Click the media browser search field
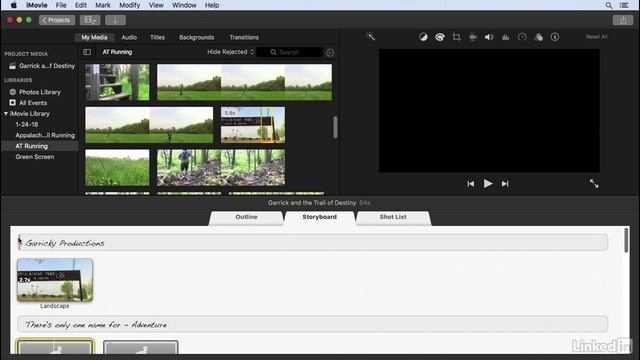640x360 pixels. pos(290,52)
